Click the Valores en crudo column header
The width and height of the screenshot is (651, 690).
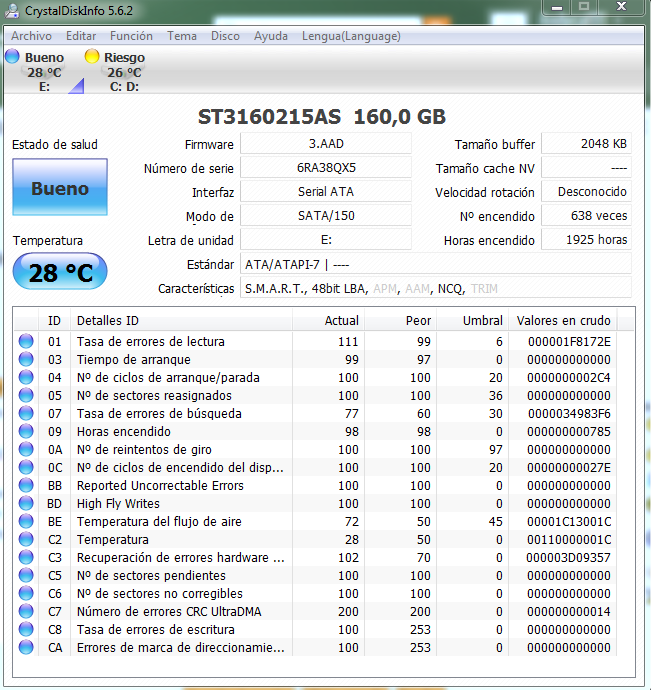[x=563, y=320]
